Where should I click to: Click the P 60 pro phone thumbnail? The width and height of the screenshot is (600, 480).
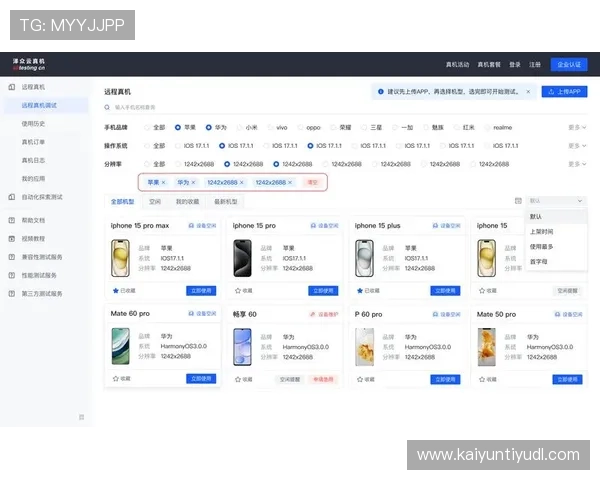[365, 347]
